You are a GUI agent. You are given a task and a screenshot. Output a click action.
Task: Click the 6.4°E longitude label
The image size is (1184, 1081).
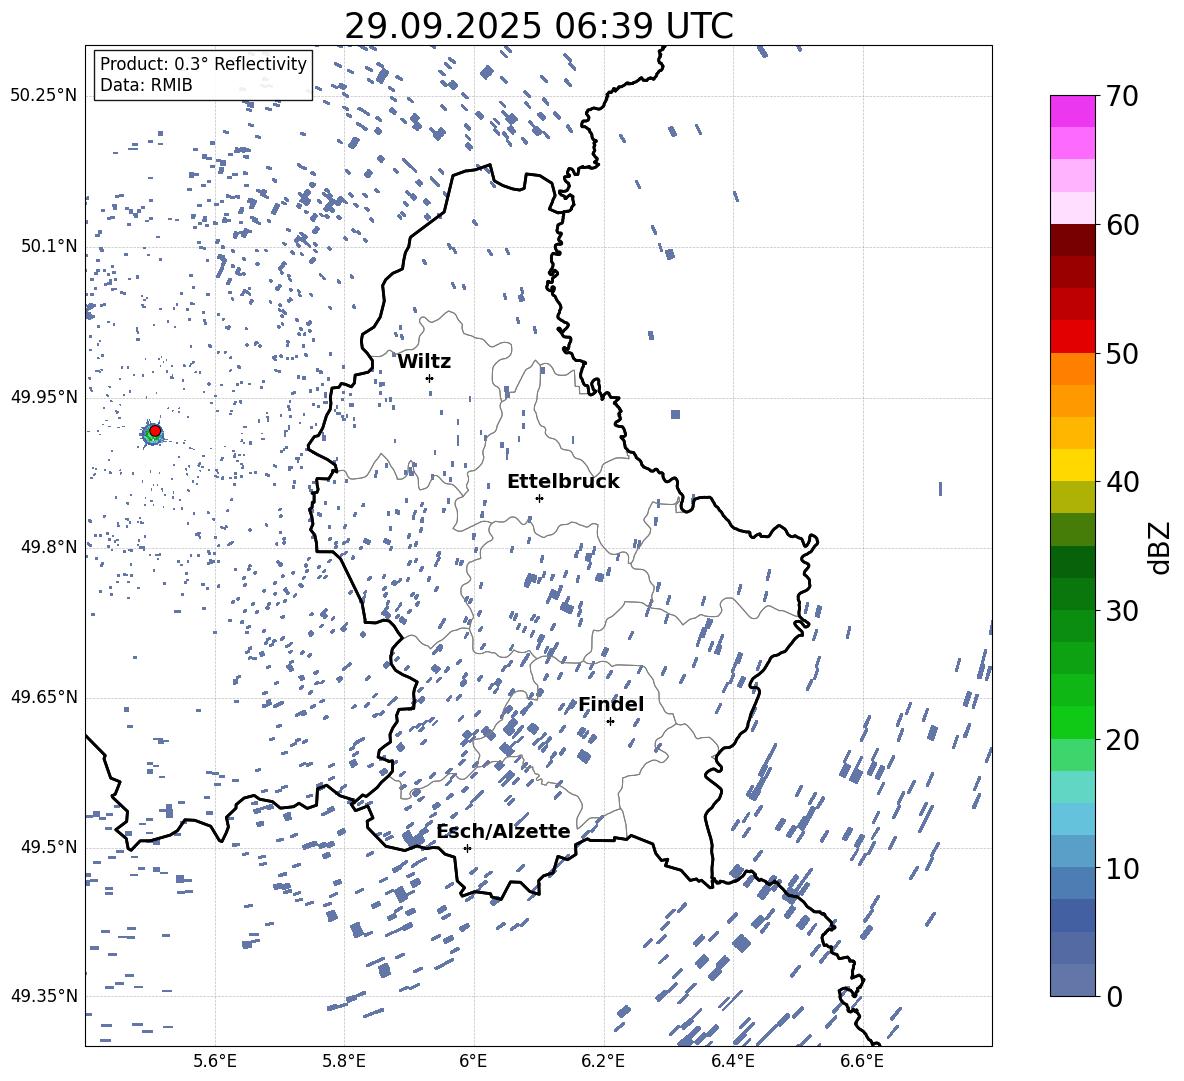[732, 1061]
